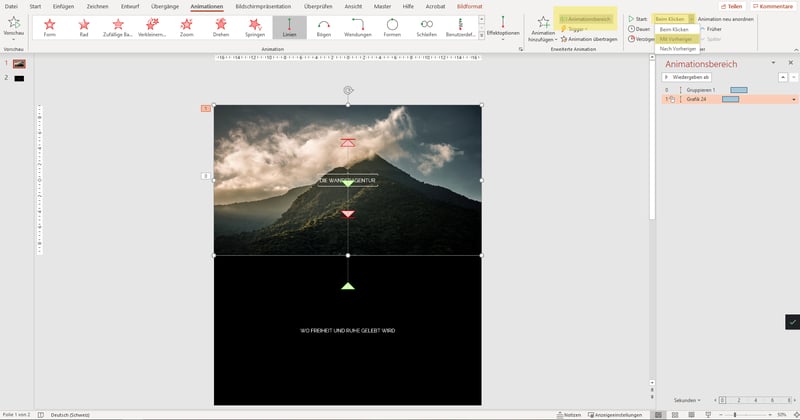
Task: Click the spell check language Deutsch (Schweiz)
Action: click(x=70, y=415)
